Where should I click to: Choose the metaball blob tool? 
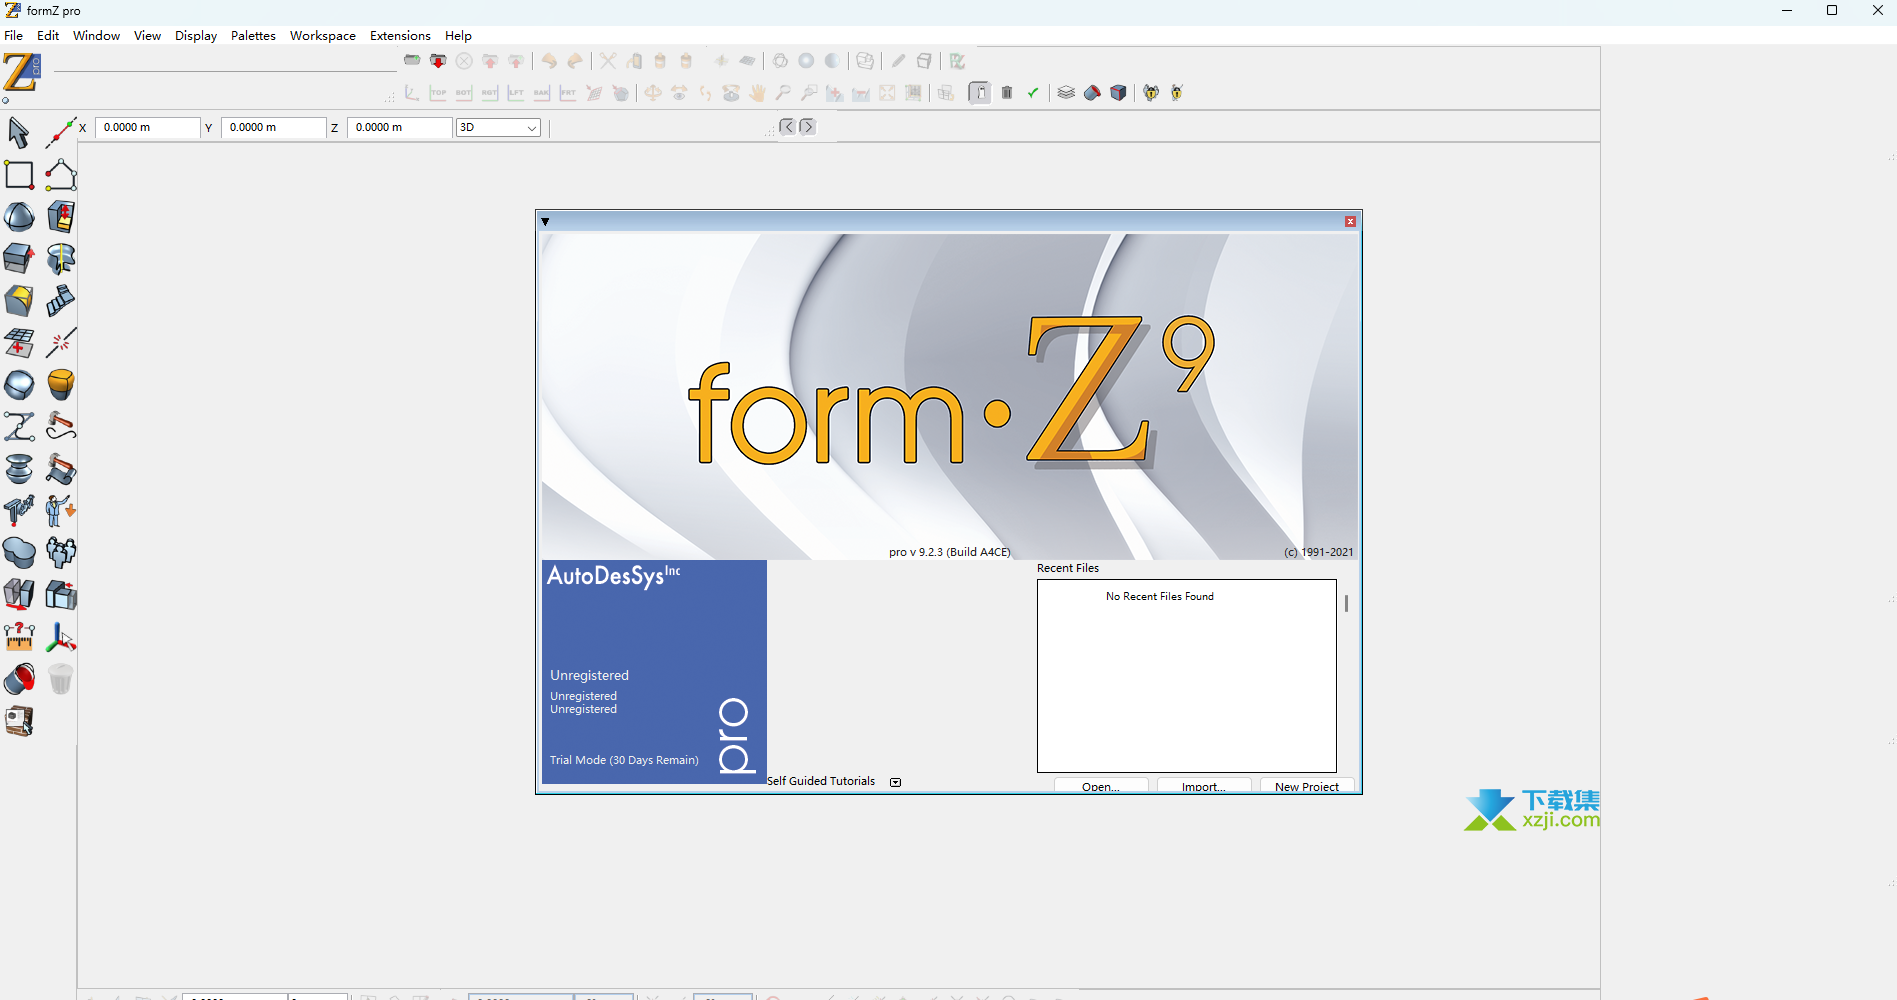tap(19, 552)
